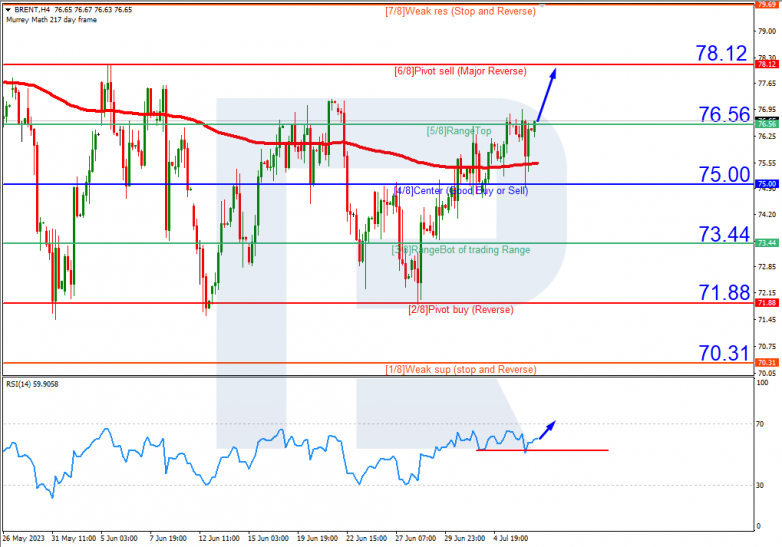Select the large 71.88 level value
Screen dimensions: 782x547
724,292
